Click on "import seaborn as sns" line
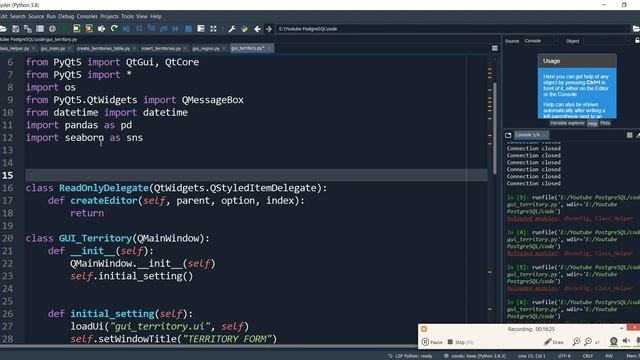The width and height of the screenshot is (640, 360). 84,138
